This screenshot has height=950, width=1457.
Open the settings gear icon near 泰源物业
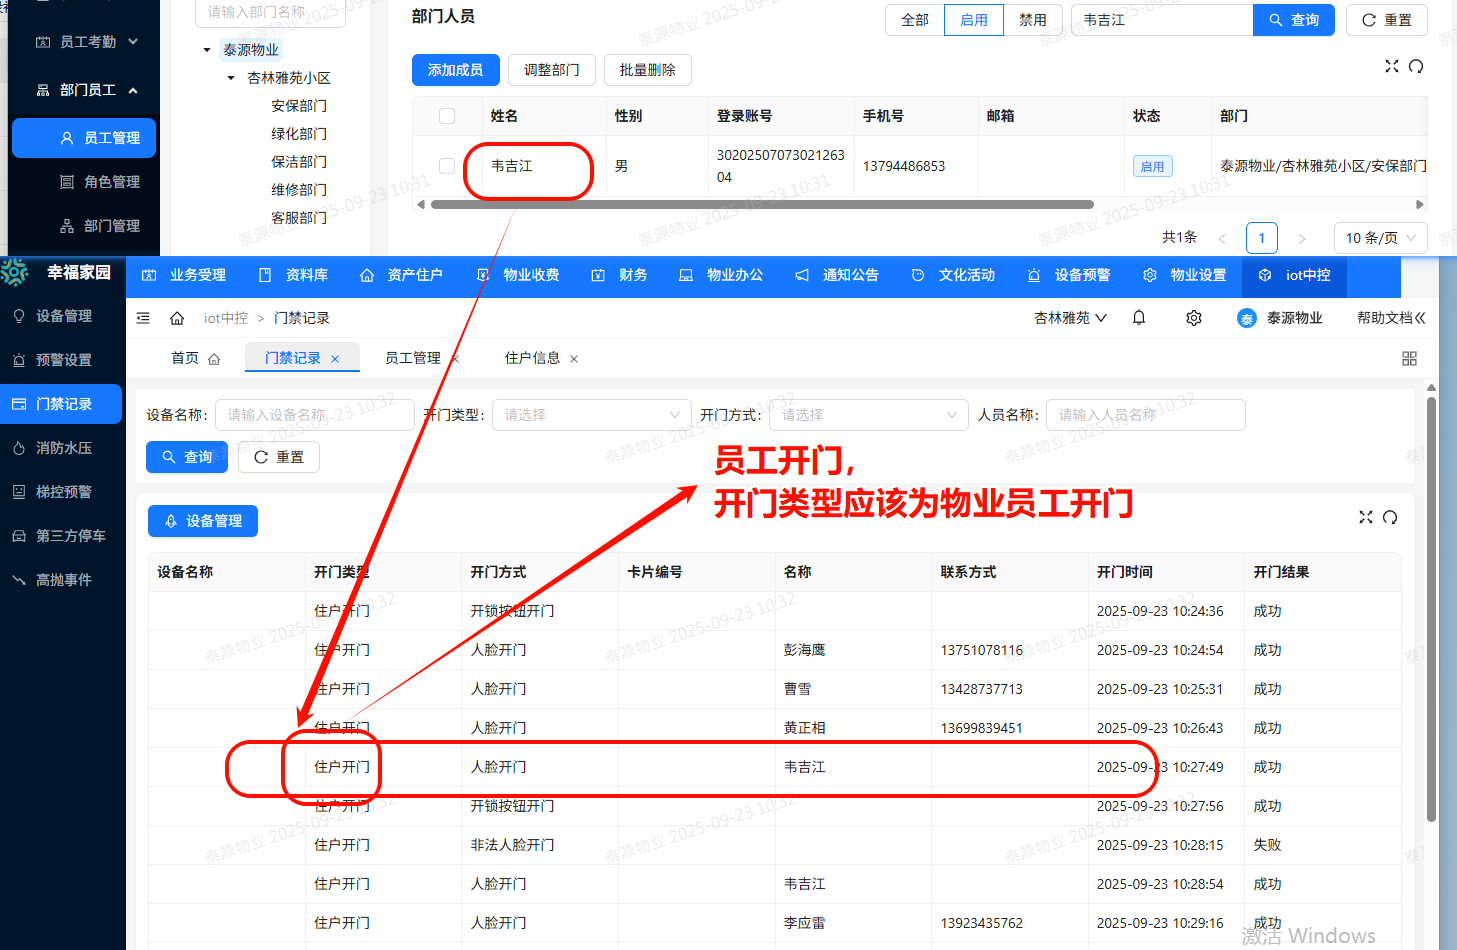(1193, 317)
